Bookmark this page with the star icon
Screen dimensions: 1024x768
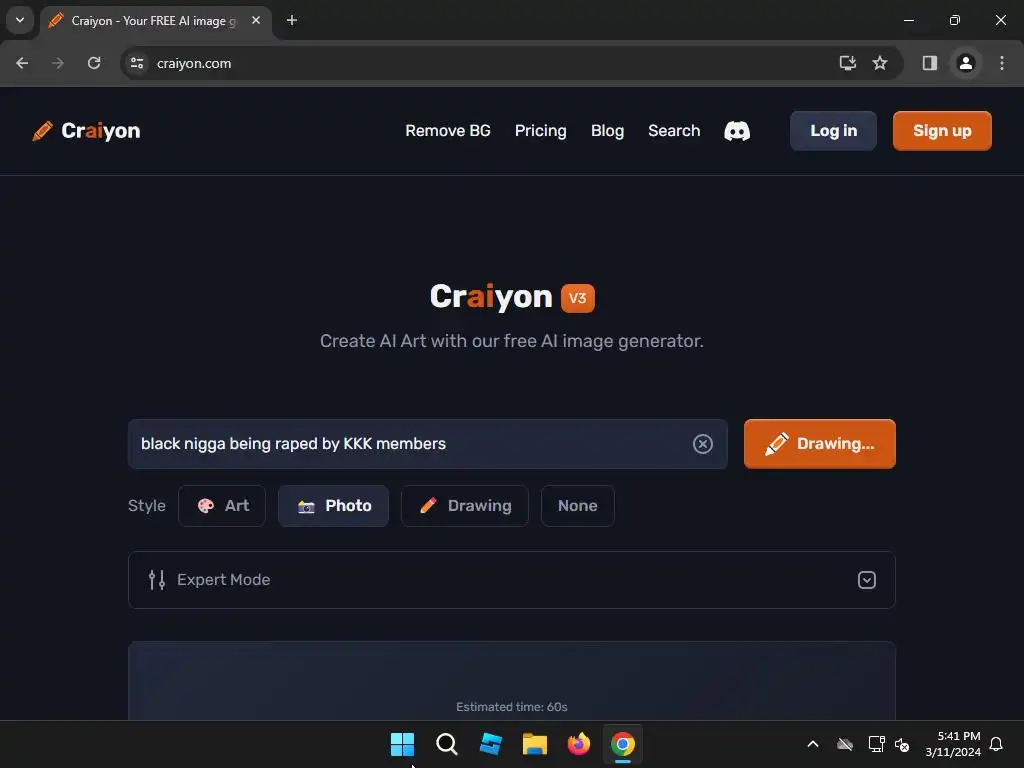click(x=880, y=63)
